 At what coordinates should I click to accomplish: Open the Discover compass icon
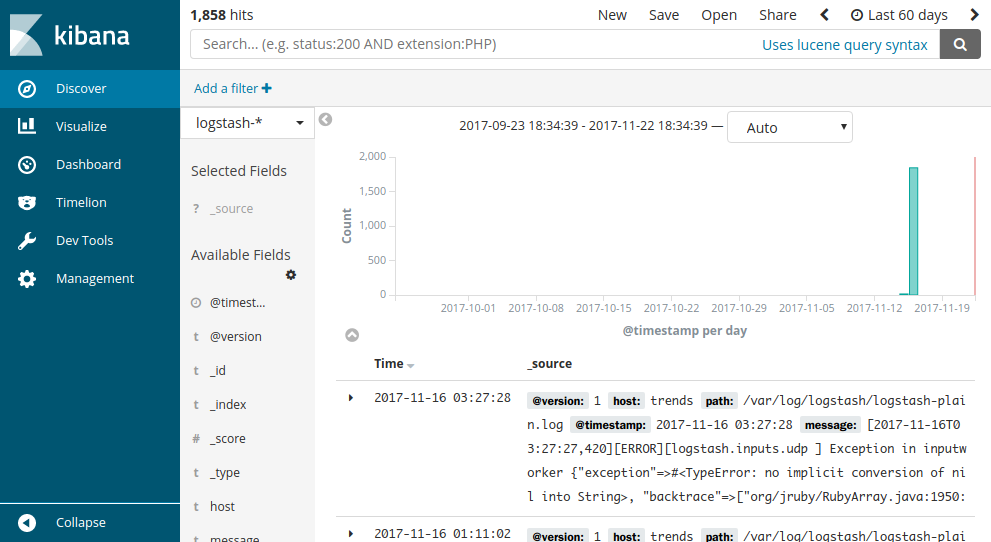click(28, 89)
